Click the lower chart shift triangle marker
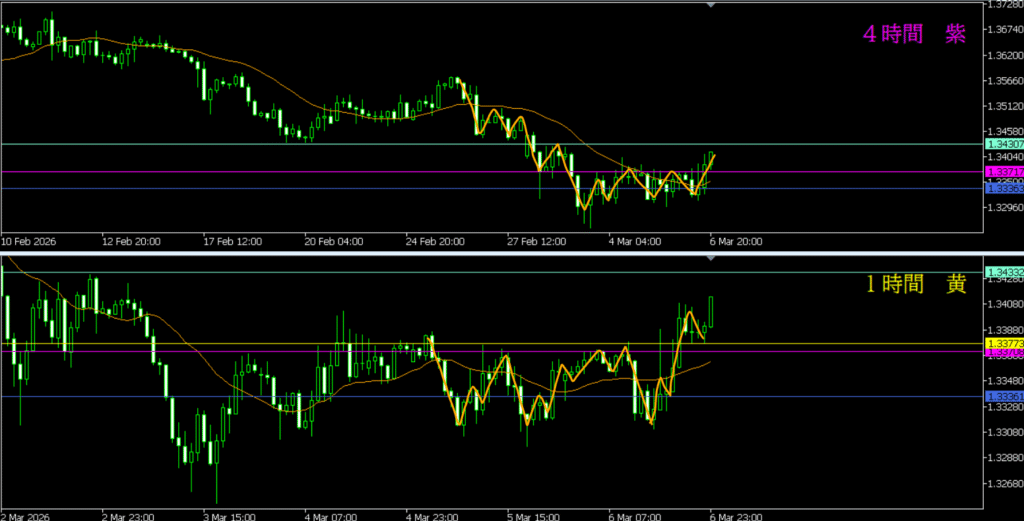Image resolution: width=1024 pixels, height=521 pixels. 711,258
